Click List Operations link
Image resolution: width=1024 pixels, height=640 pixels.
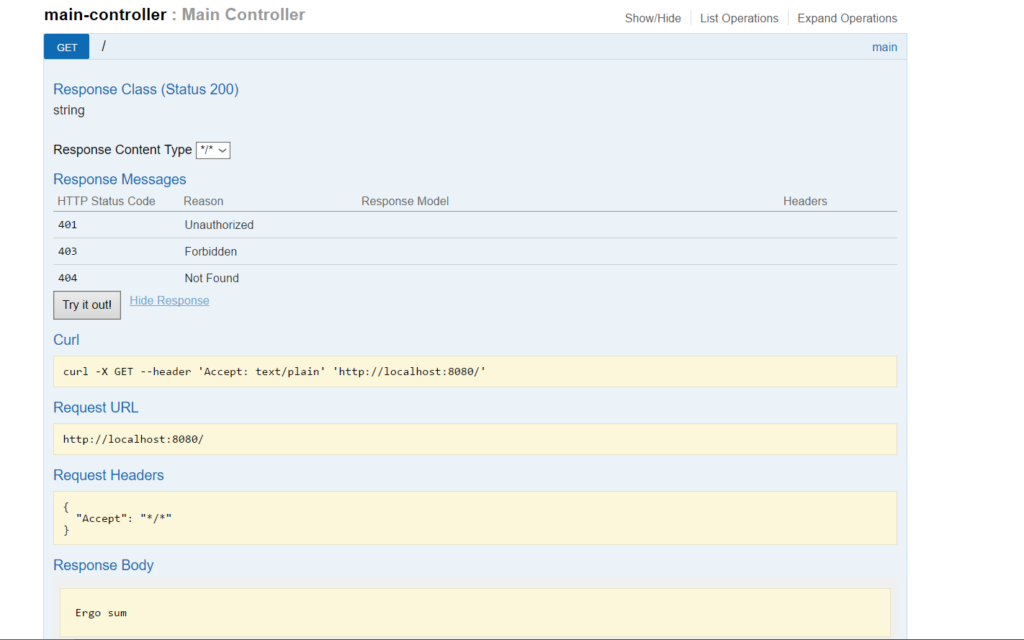click(x=739, y=18)
